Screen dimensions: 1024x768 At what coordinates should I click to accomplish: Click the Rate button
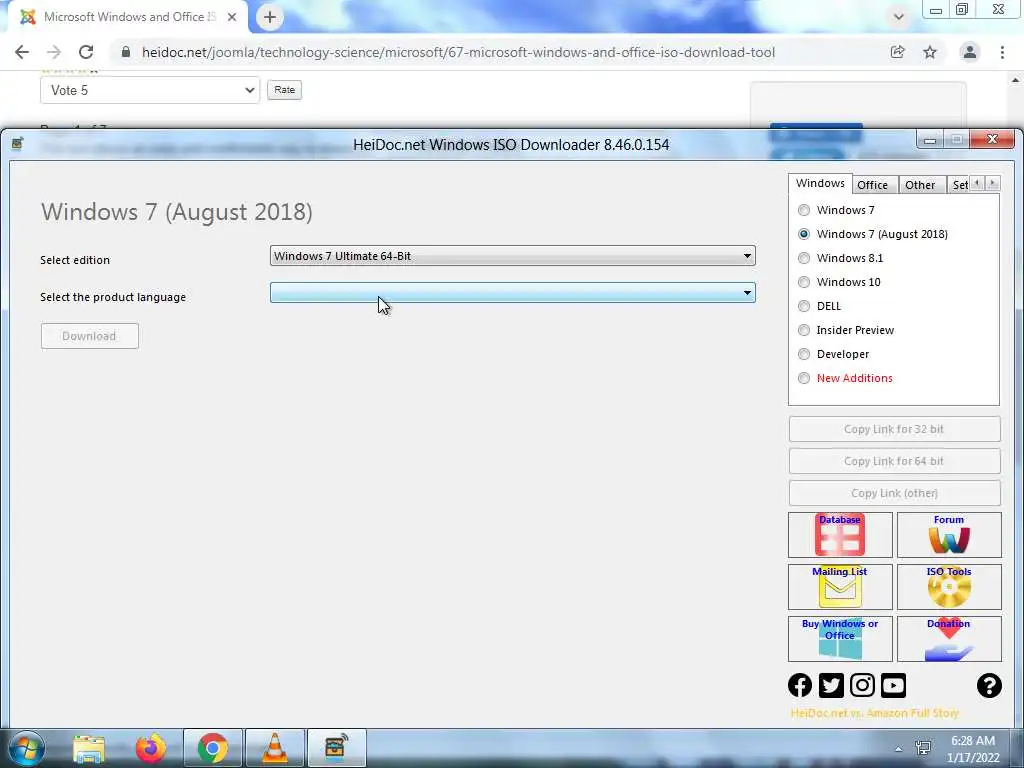point(284,90)
